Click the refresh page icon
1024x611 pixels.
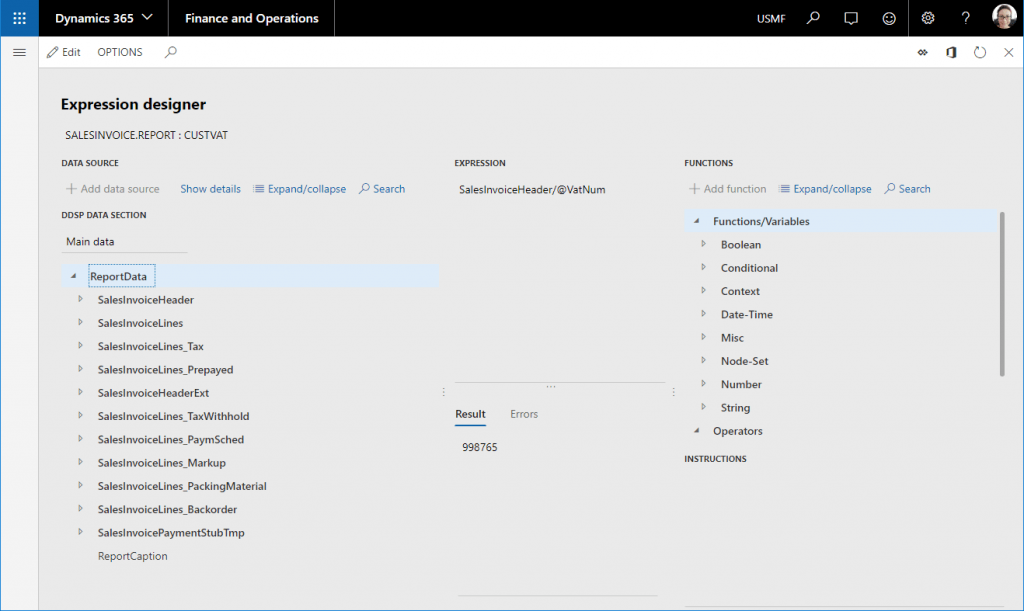click(980, 52)
